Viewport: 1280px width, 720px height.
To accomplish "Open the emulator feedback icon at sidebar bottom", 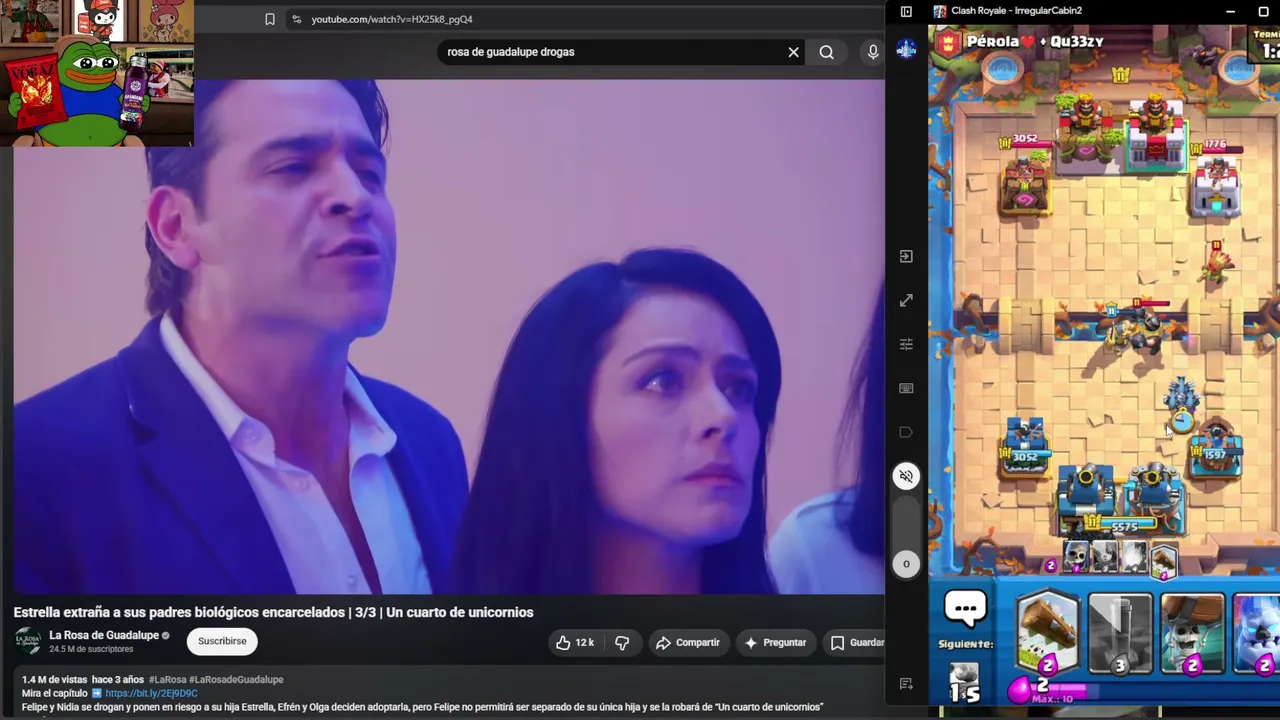I will point(906,684).
